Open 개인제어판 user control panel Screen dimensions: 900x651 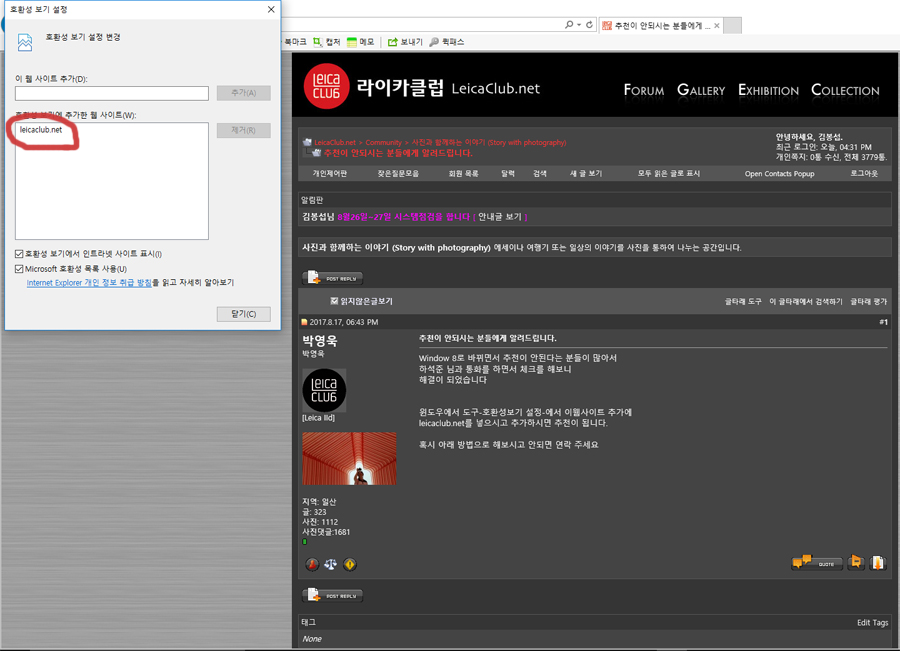click(329, 173)
